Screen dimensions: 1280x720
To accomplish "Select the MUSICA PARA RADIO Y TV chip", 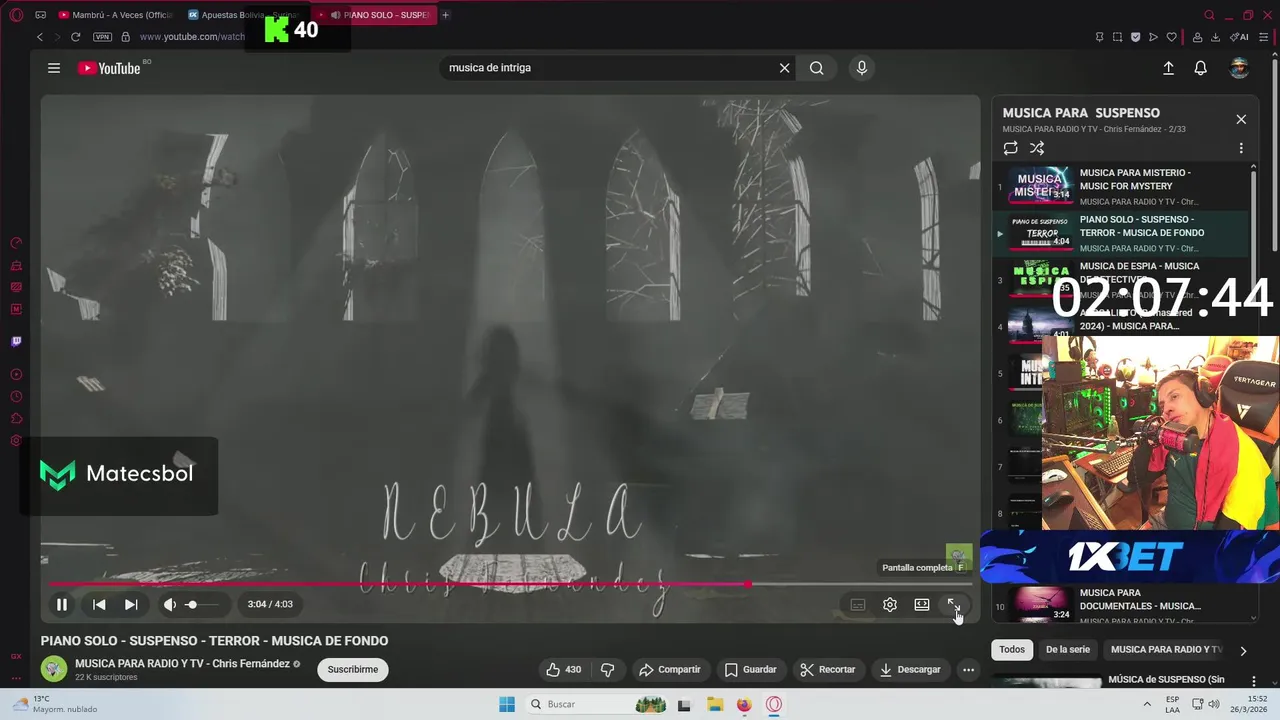I will pos(1166,650).
